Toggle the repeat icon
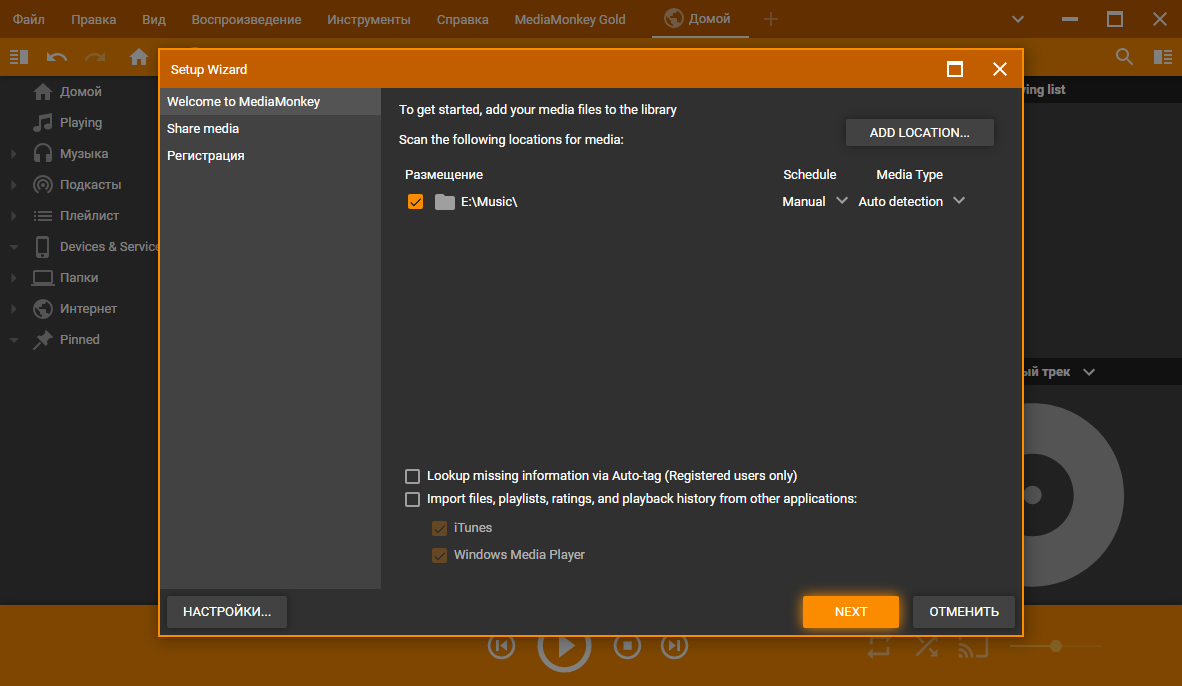 coord(879,647)
